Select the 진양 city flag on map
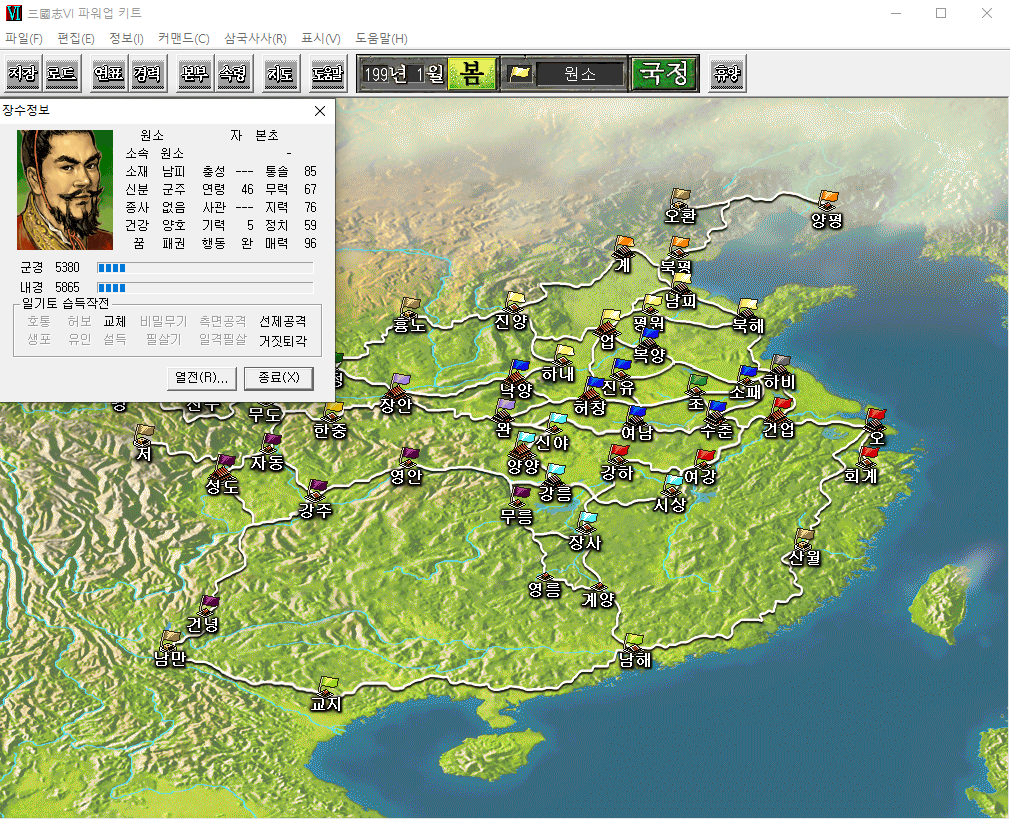This screenshot has height=820, width=1010. (x=515, y=301)
